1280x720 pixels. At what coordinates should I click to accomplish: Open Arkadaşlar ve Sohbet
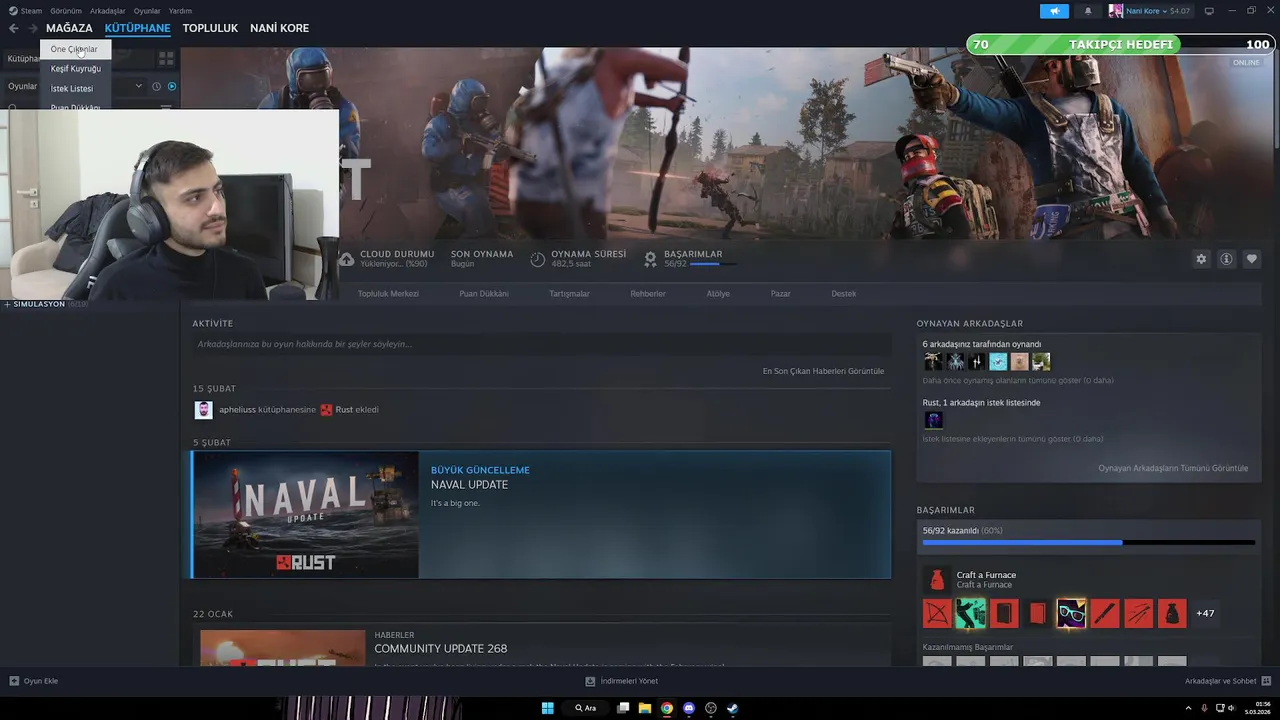(x=1226, y=681)
